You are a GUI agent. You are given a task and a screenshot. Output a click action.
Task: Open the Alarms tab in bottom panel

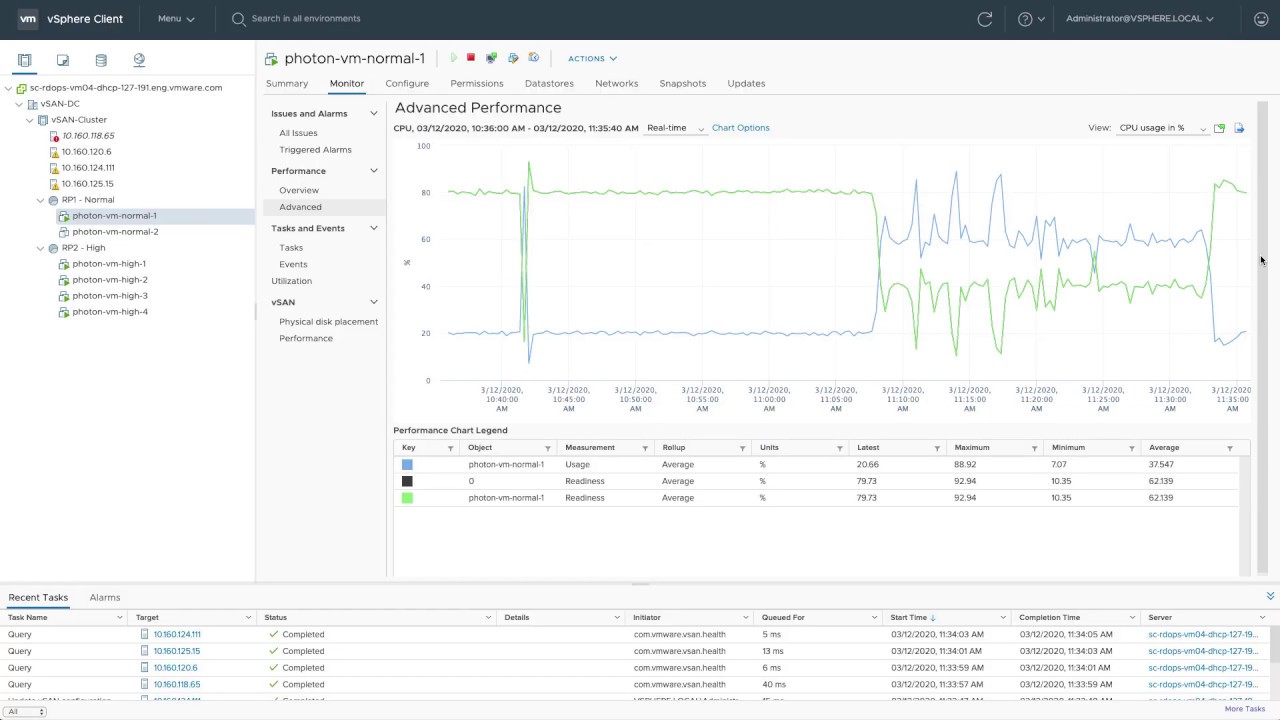tap(105, 597)
